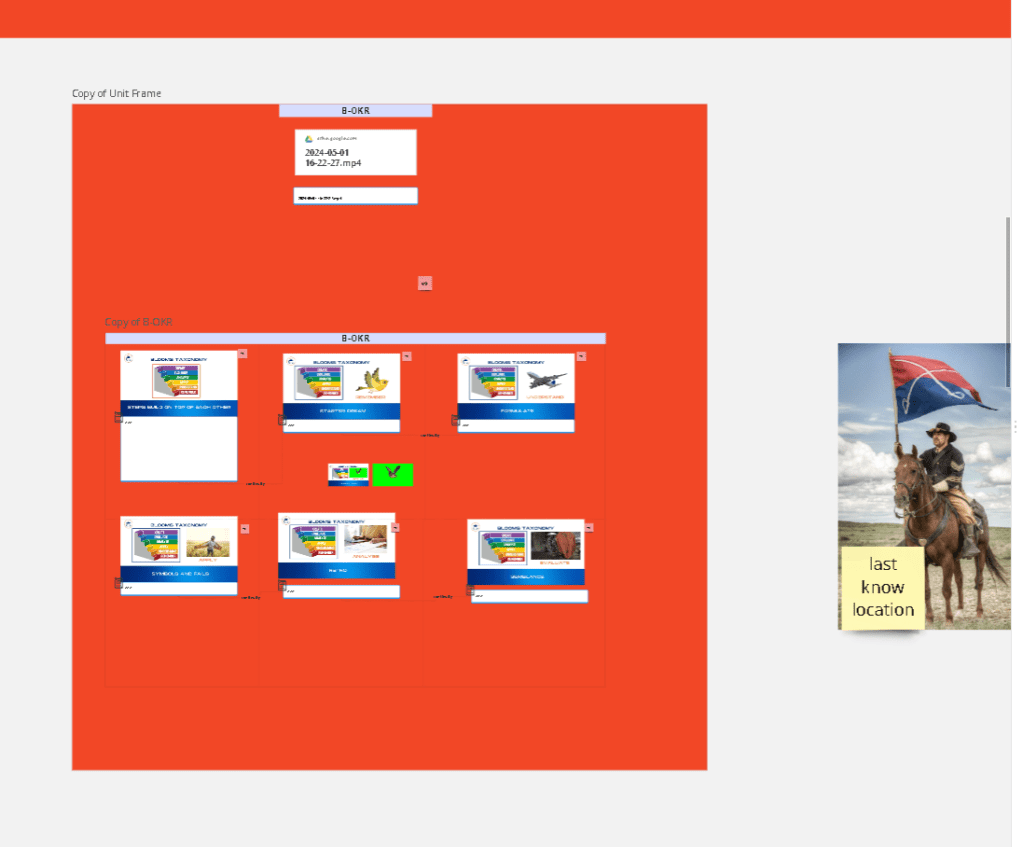Click the pink tag beside the child-in-field card
The image size is (1023, 847).
[245, 529]
